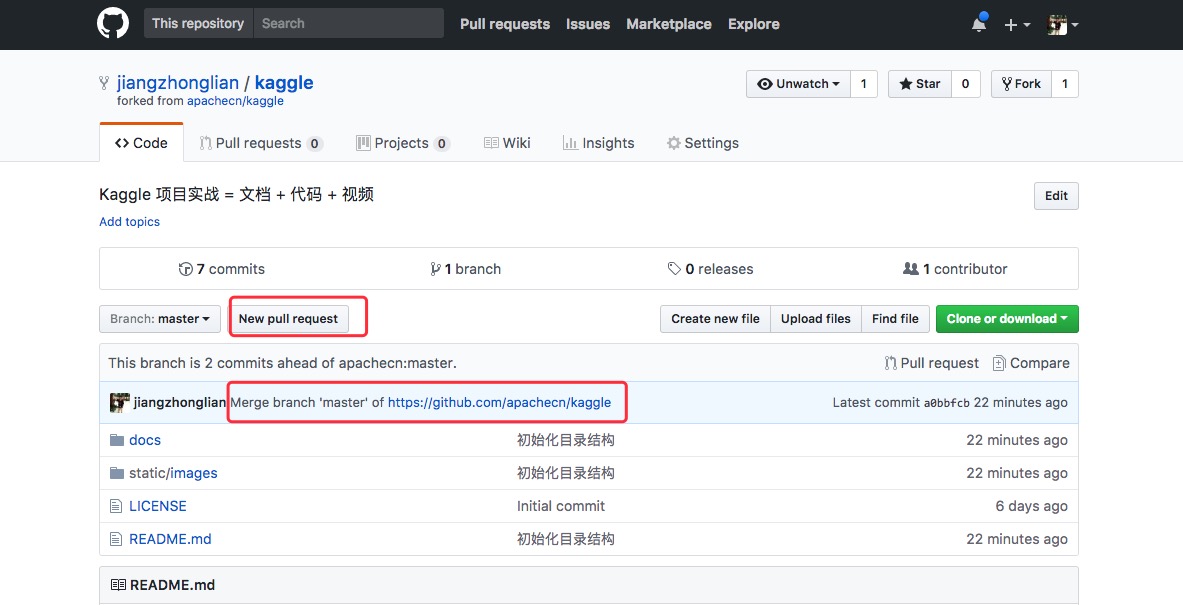Click the New pull request button
The width and height of the screenshot is (1183, 605).
click(288, 319)
